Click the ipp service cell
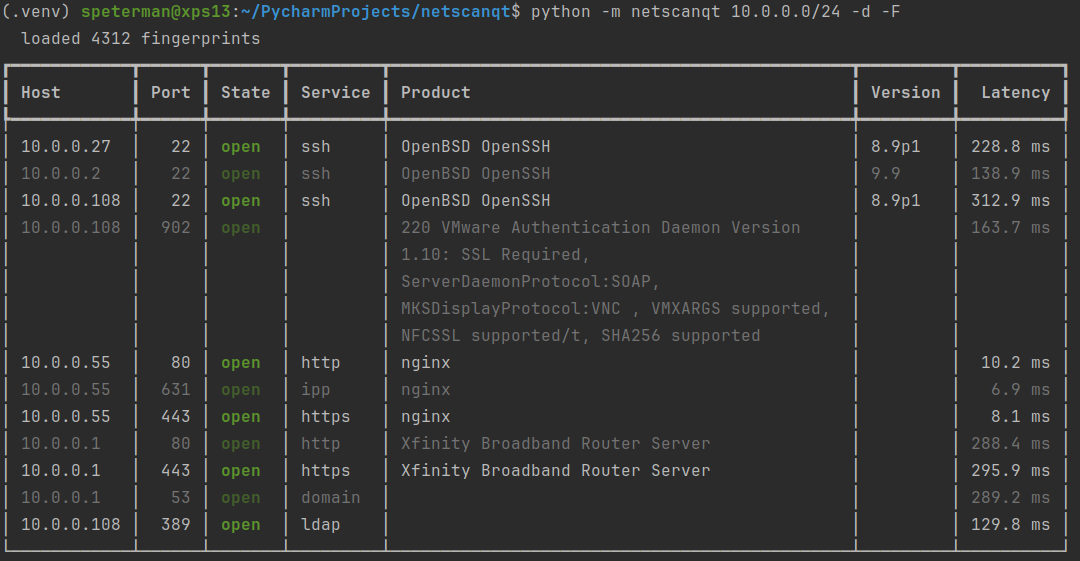 point(315,389)
